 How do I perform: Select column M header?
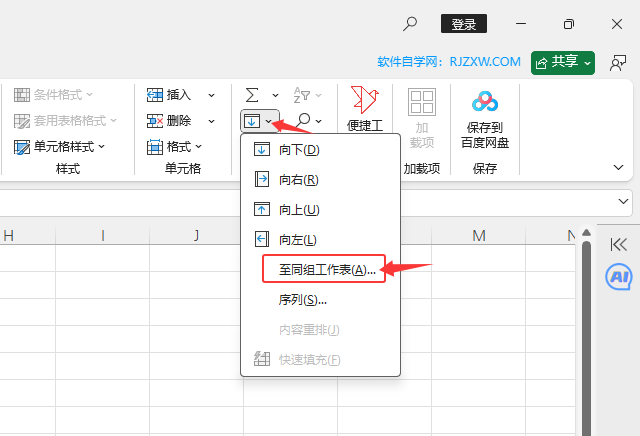pos(478,236)
